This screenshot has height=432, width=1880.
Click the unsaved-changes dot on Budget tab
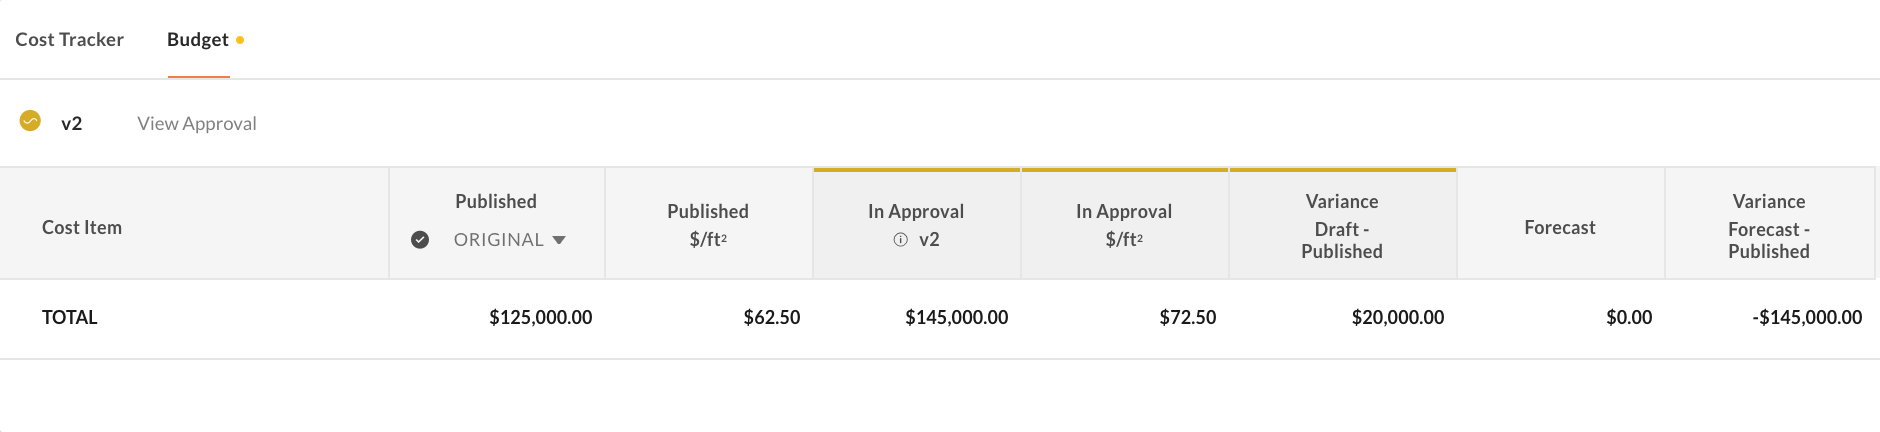click(x=240, y=40)
